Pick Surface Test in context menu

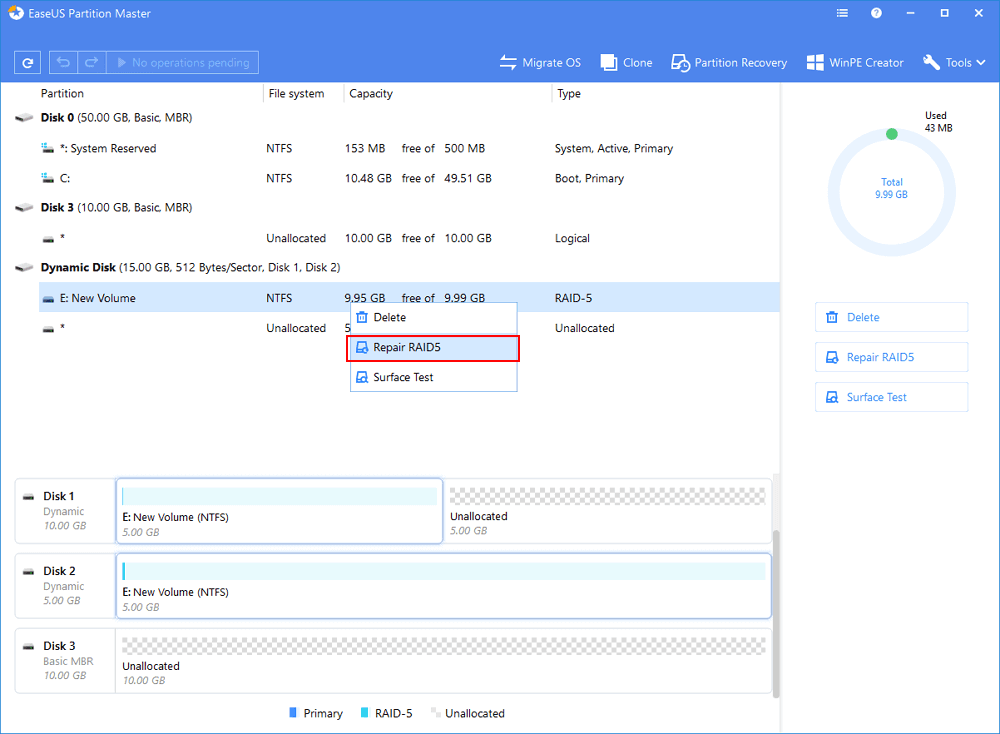click(433, 378)
